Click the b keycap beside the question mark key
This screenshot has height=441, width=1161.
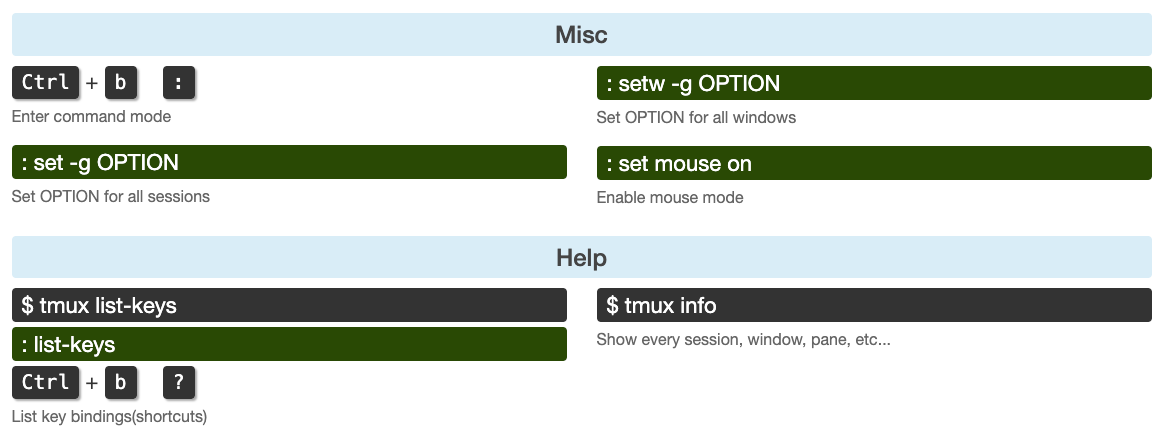coord(120,382)
